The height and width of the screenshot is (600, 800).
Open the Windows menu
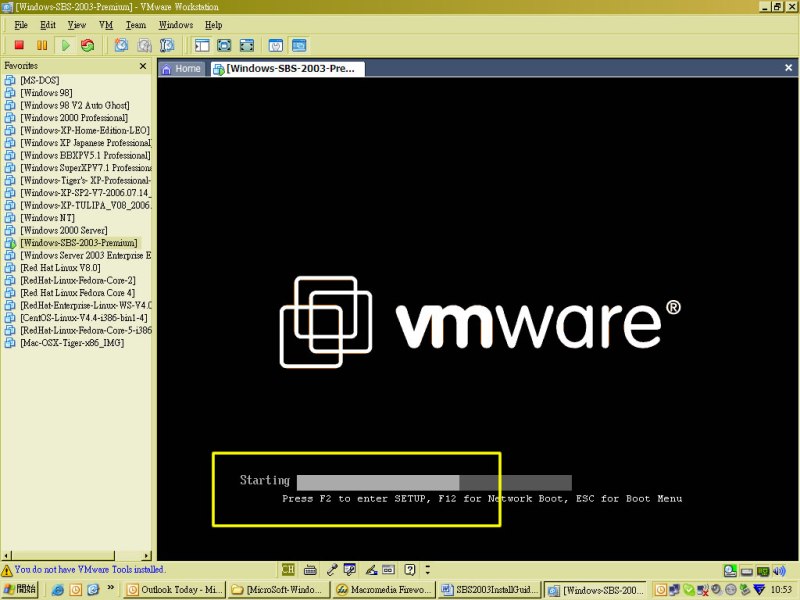tap(176, 24)
